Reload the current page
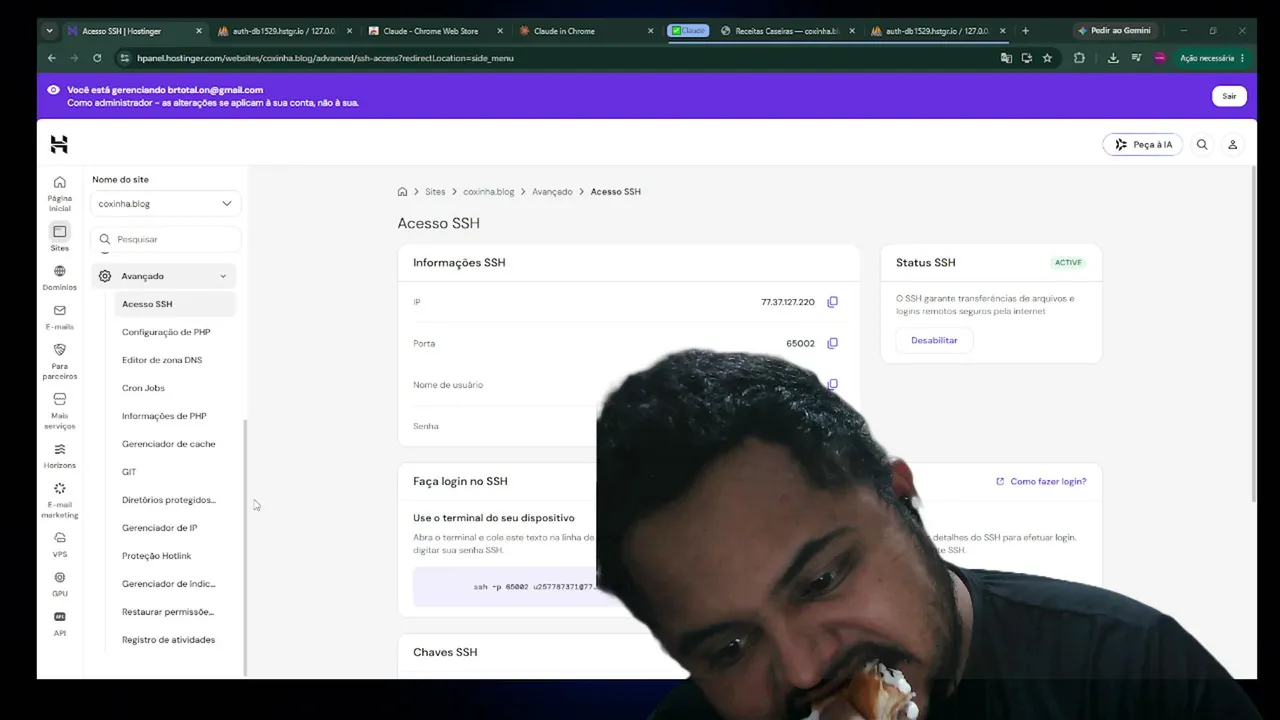1280x720 pixels. [x=97, y=58]
